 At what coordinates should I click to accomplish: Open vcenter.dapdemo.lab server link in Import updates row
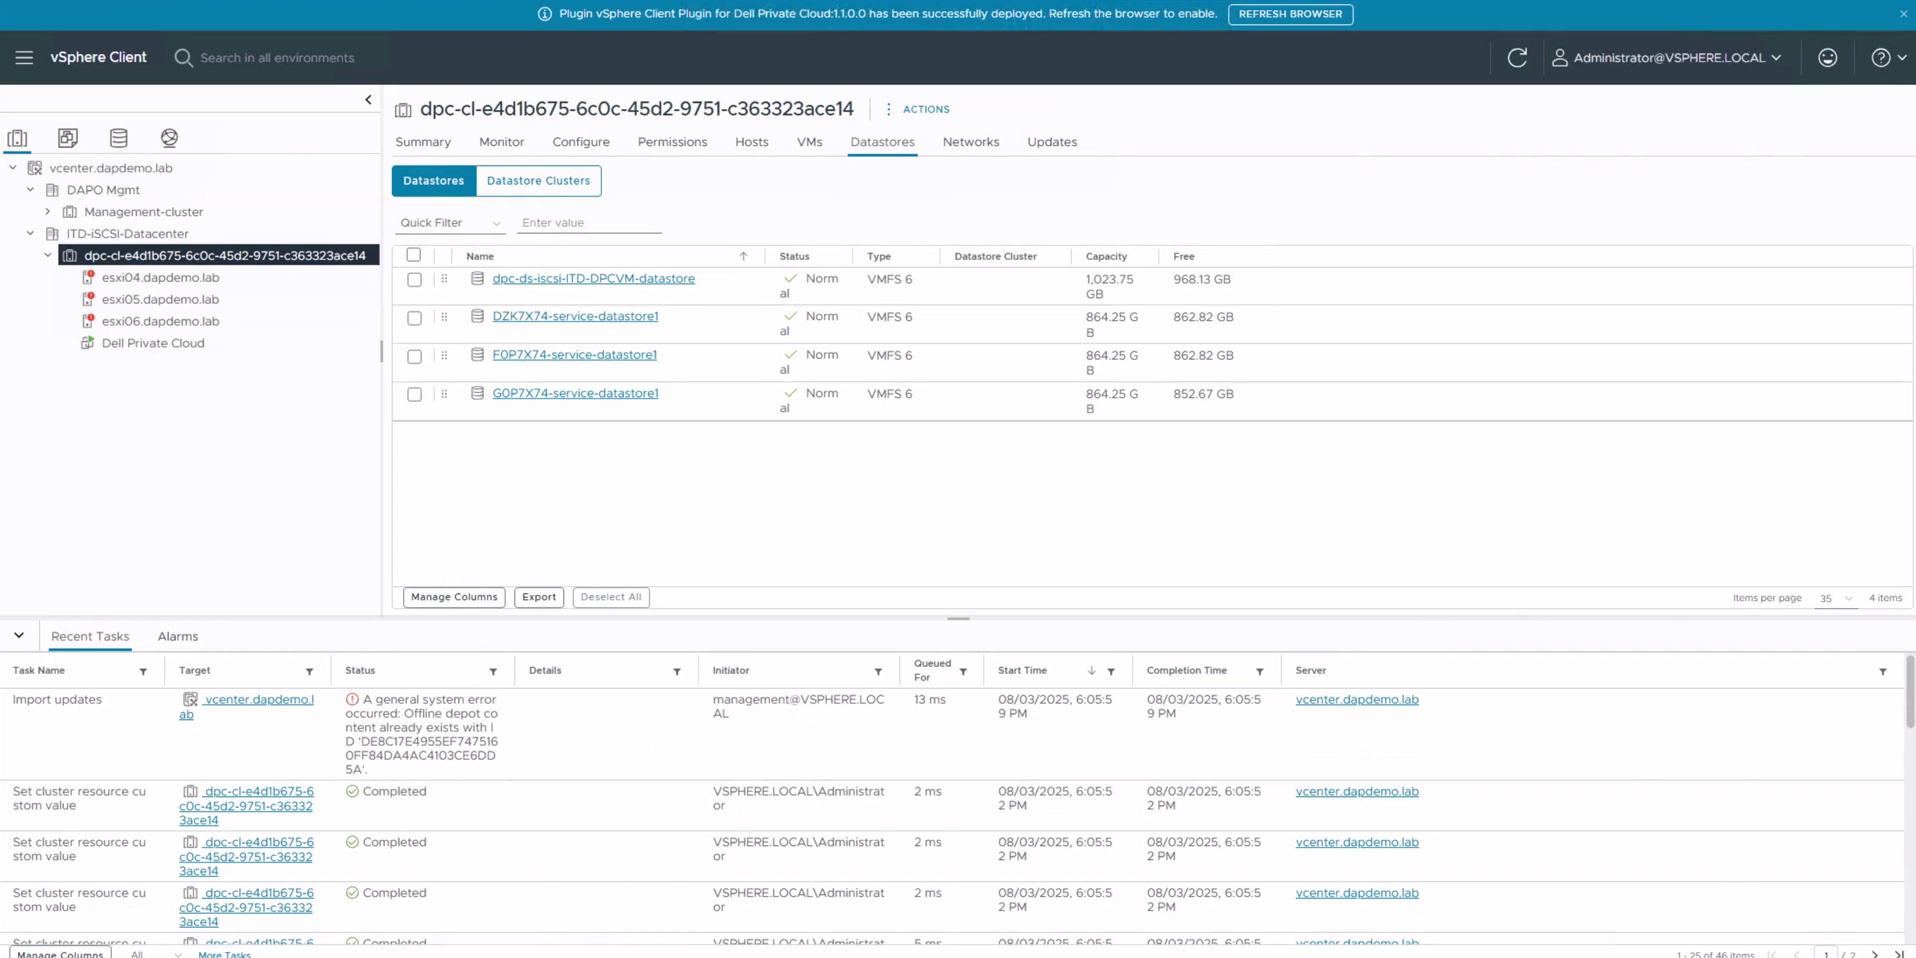[1357, 700]
